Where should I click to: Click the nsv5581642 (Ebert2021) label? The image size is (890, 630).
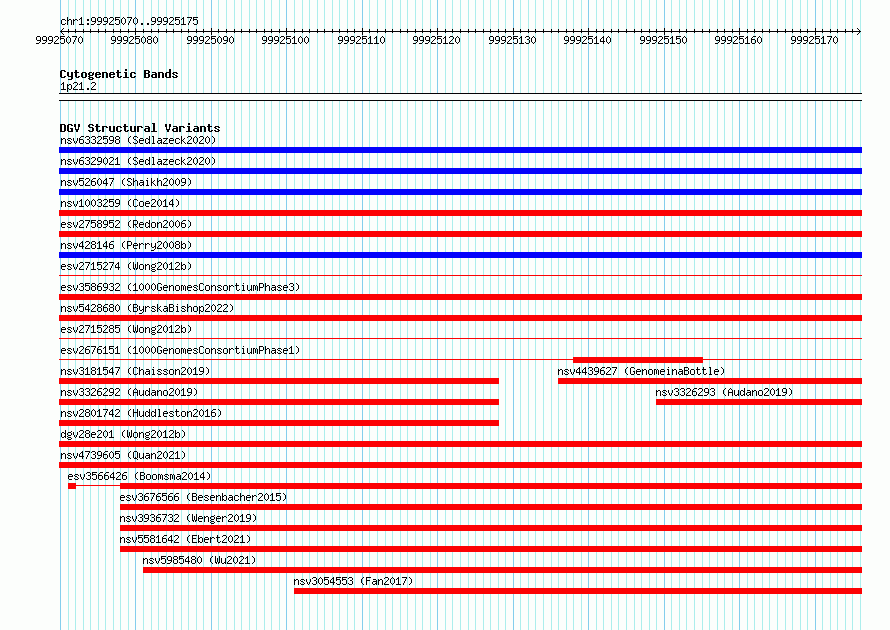[x=185, y=539]
